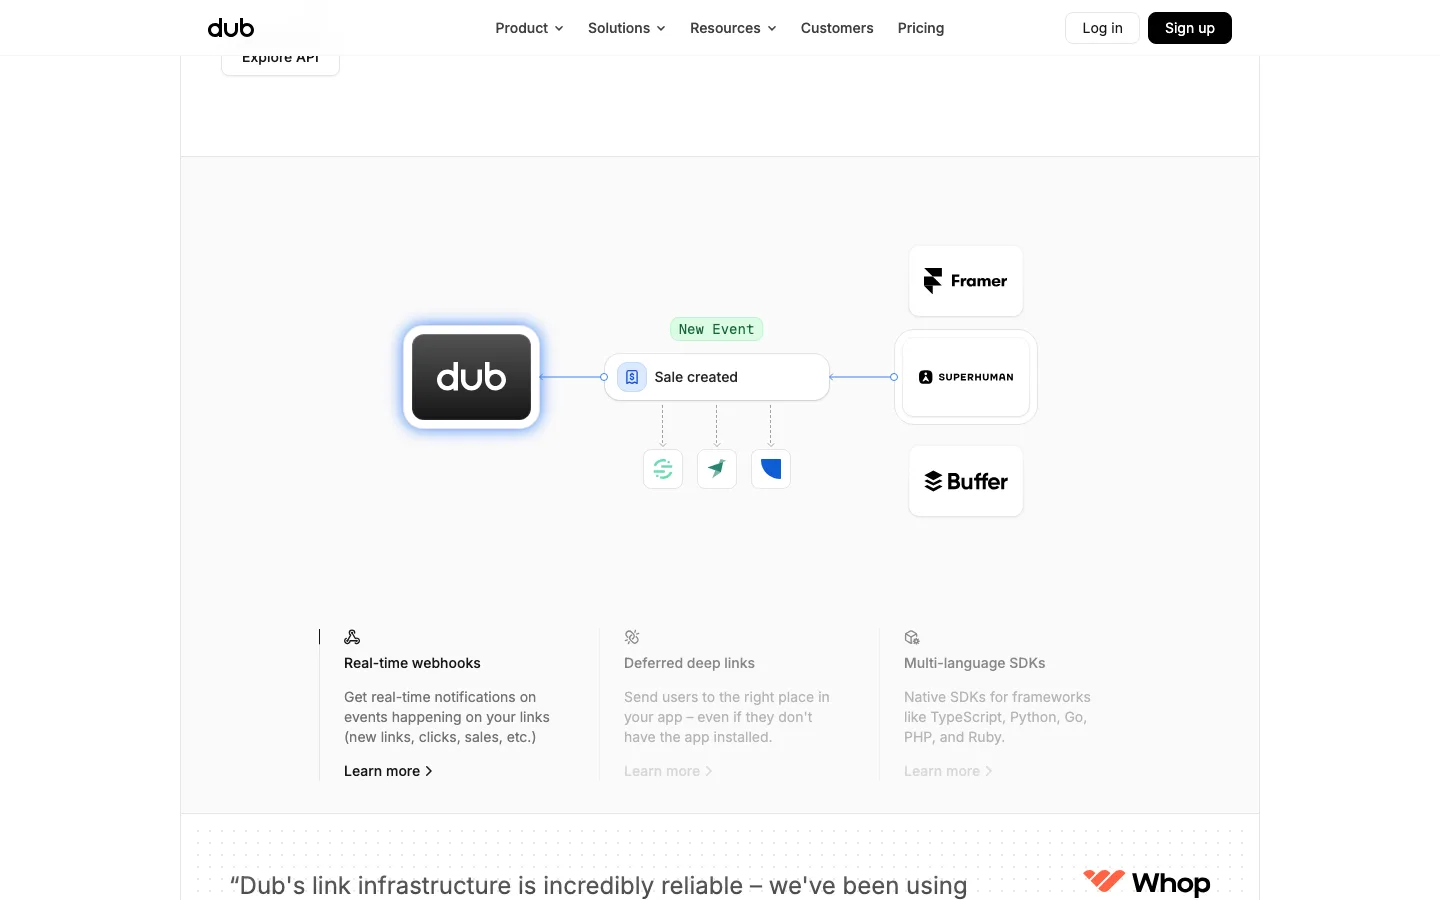1440x900 pixels.
Task: Open the Customers page
Action: pyautogui.click(x=837, y=28)
